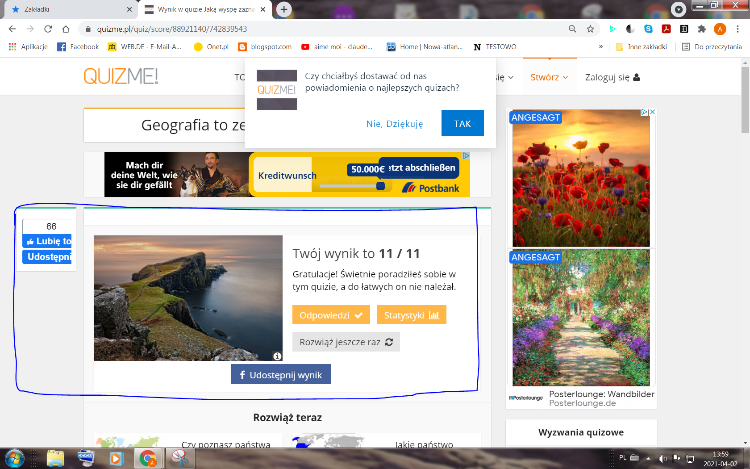Image resolution: width=750 pixels, height=469 pixels.
Task: Bookmark page with the star icon
Action: 591,29
